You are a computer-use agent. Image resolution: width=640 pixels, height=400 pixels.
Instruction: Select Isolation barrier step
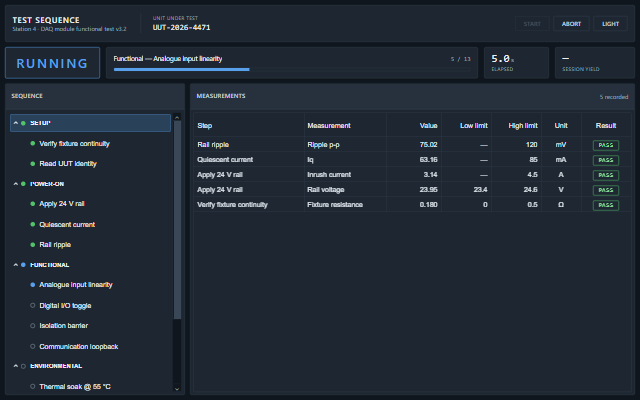pos(63,326)
